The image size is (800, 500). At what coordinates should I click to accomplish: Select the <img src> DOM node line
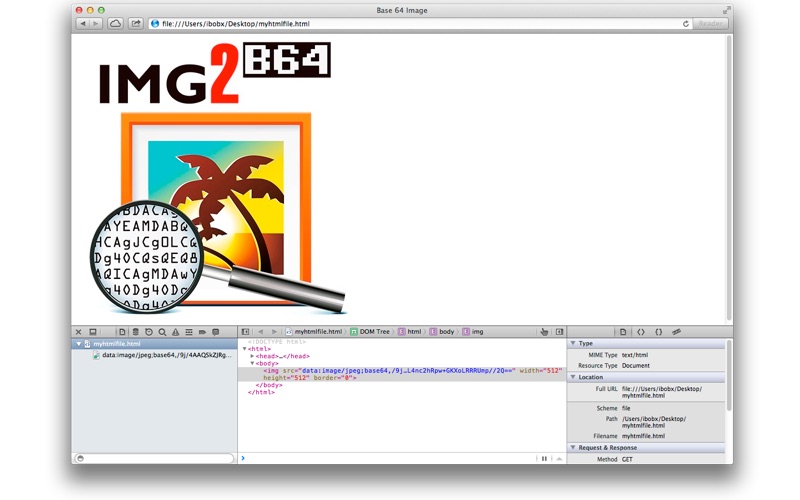pyautogui.click(x=402, y=374)
